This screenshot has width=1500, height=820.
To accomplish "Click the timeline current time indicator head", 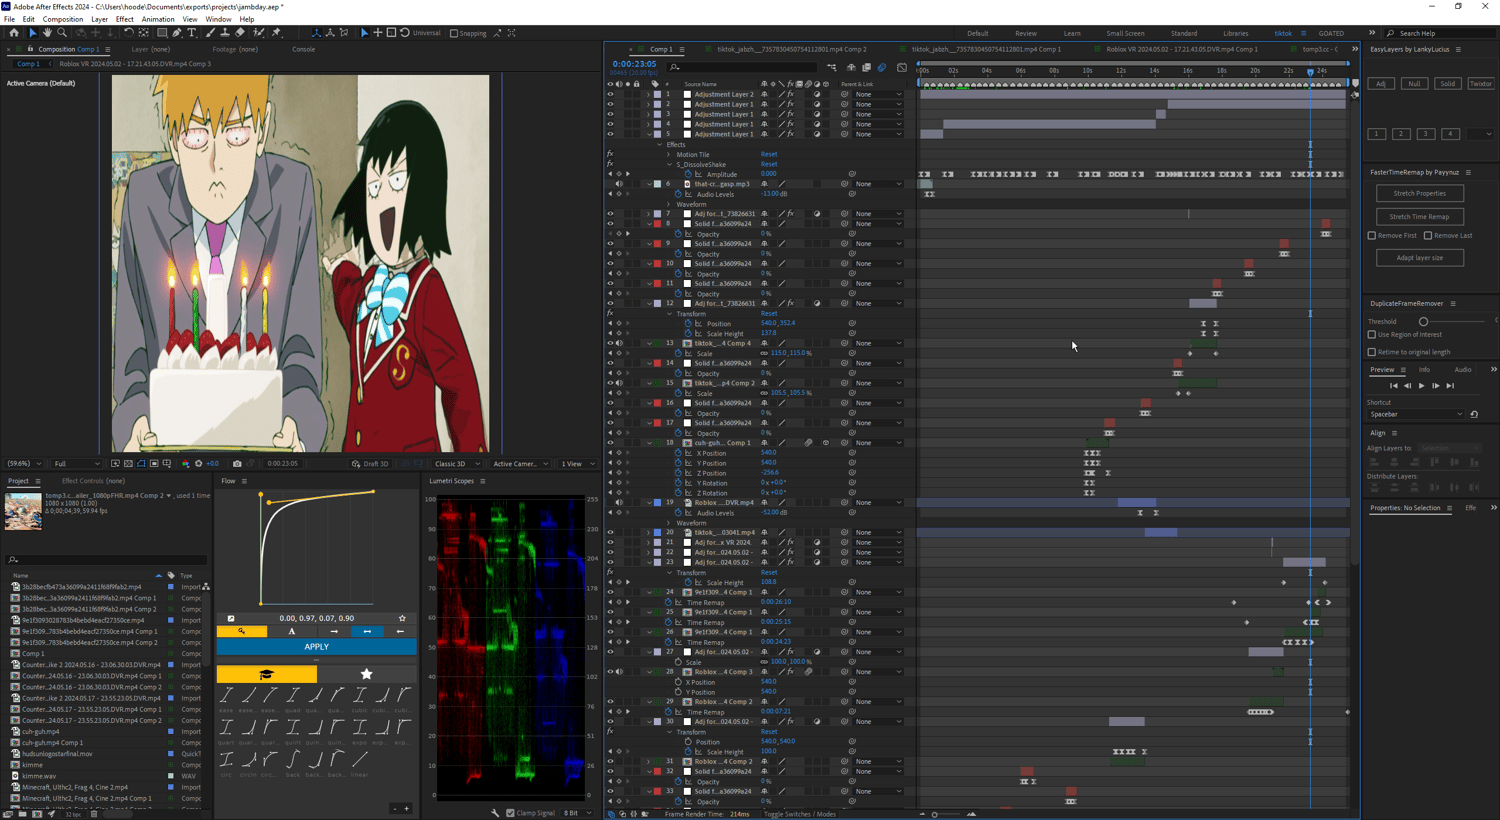I will pos(1310,72).
